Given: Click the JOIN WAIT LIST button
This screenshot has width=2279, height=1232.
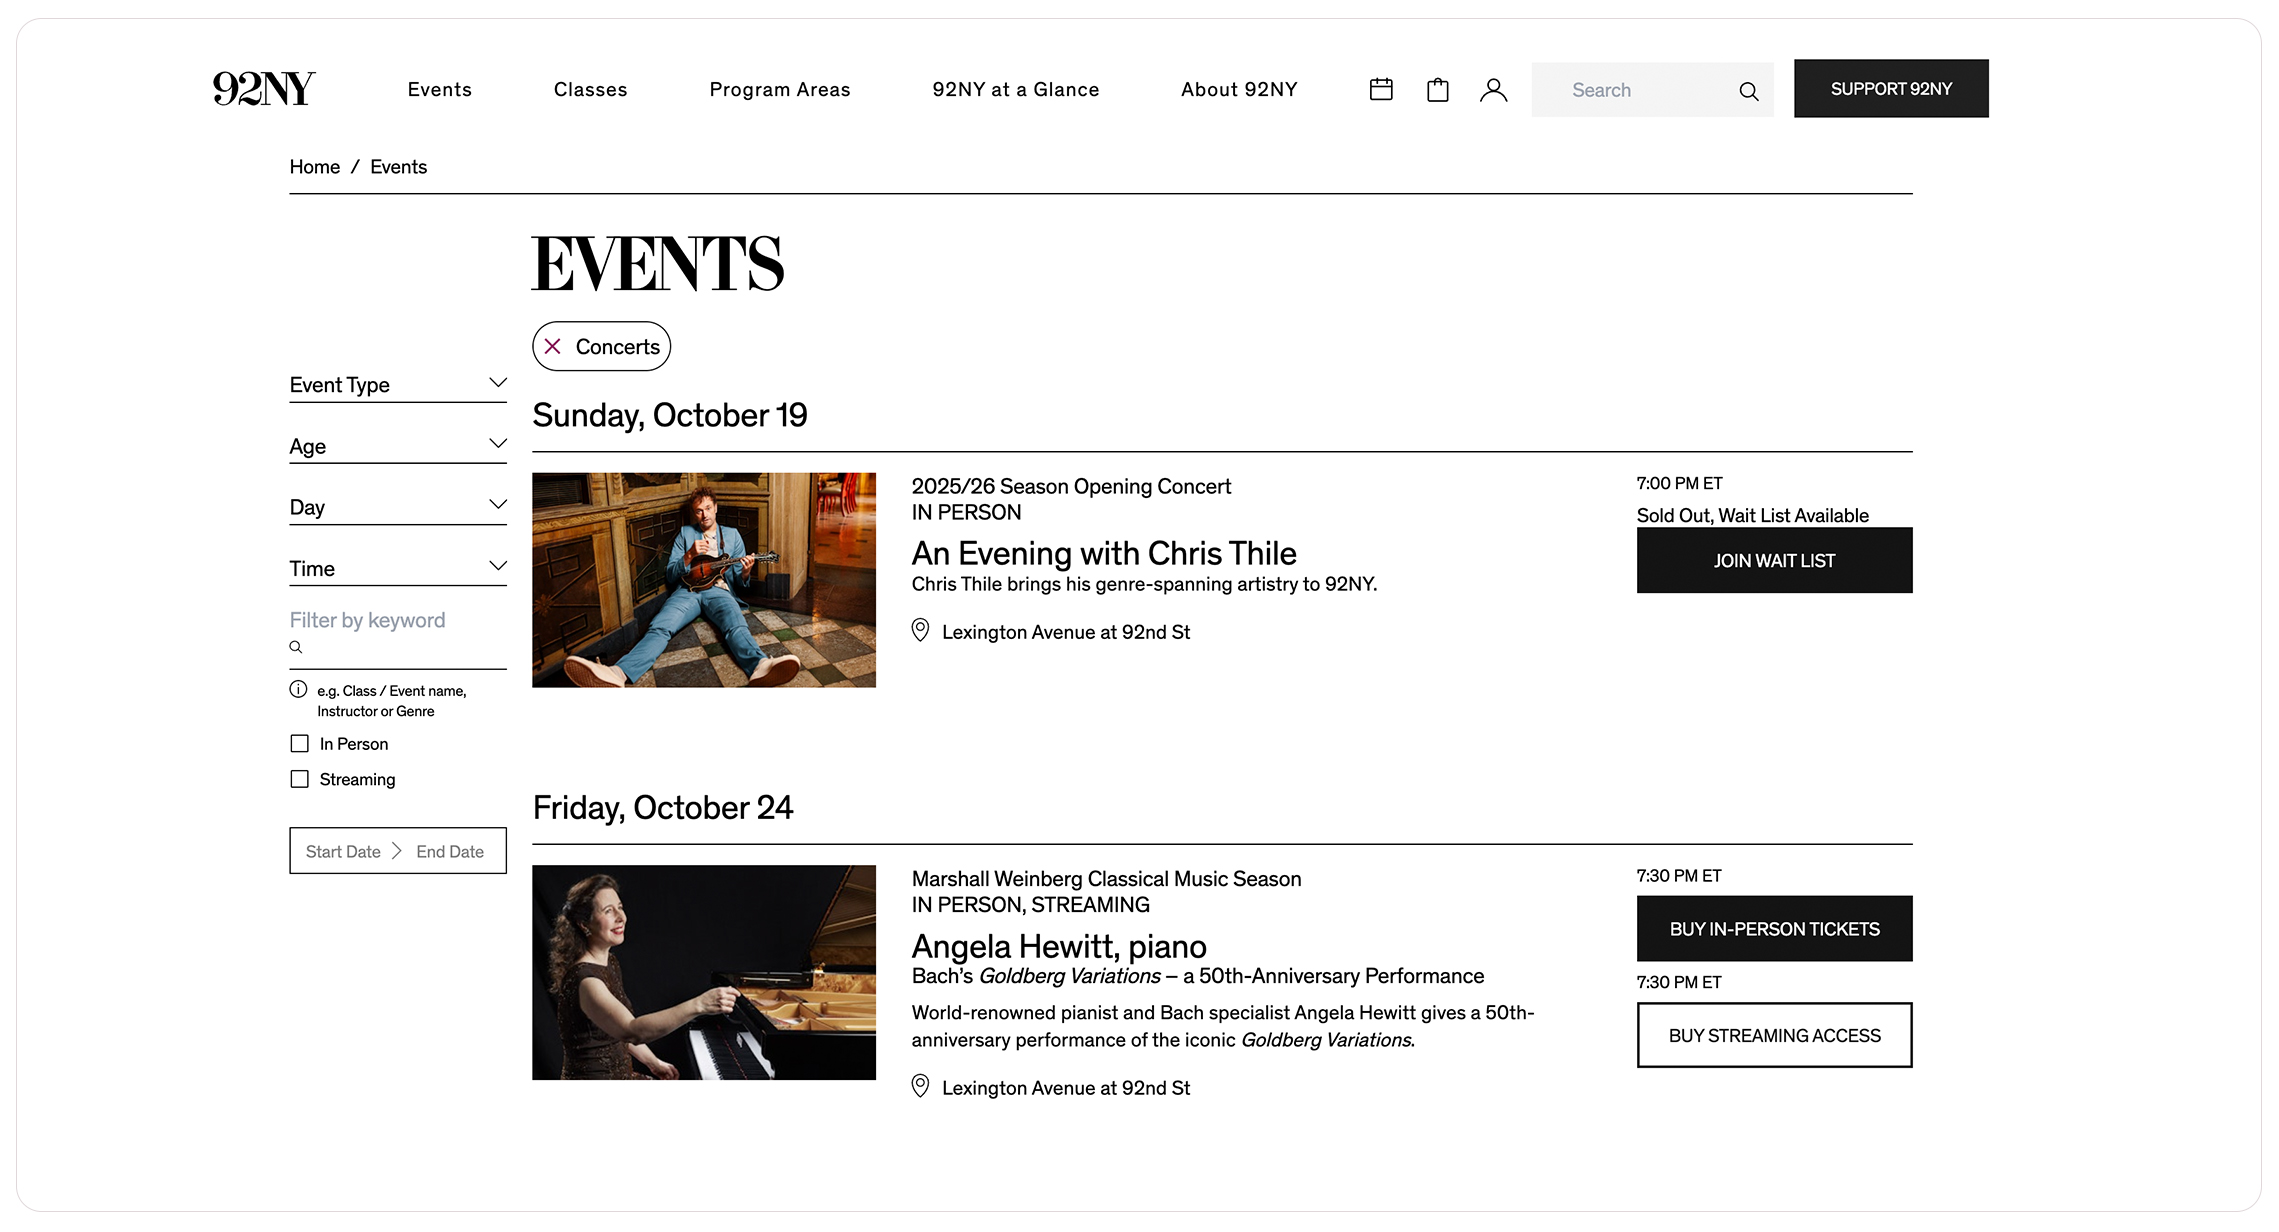Looking at the screenshot, I should pos(1773,560).
